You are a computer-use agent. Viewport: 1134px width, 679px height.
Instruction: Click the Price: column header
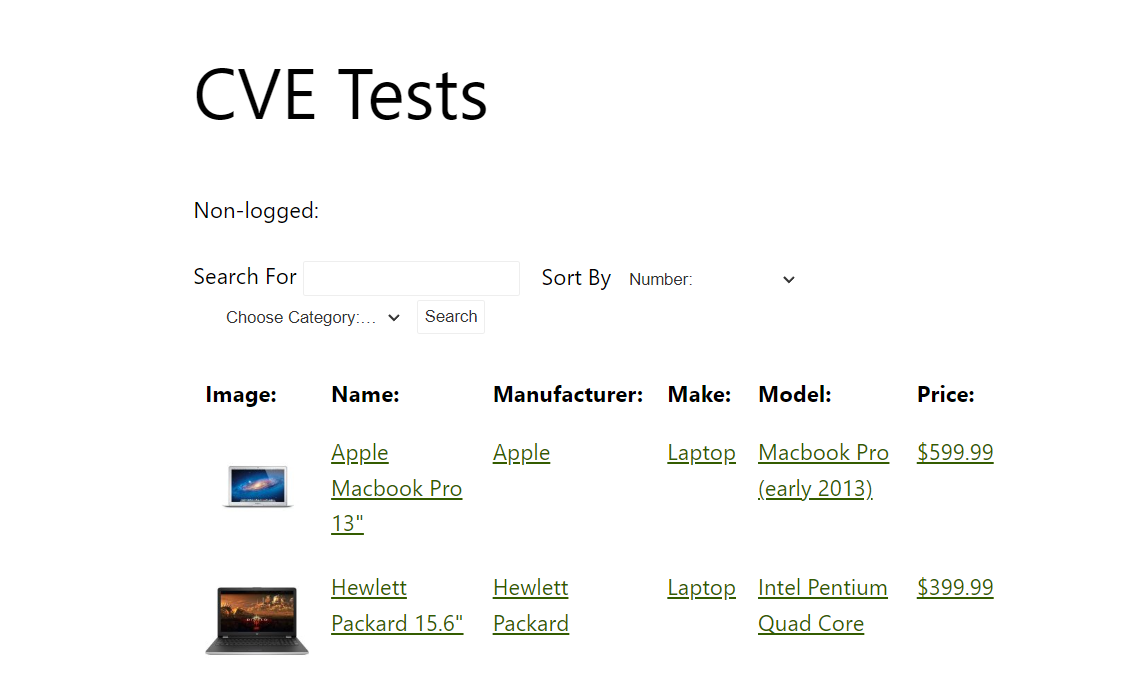(x=946, y=395)
